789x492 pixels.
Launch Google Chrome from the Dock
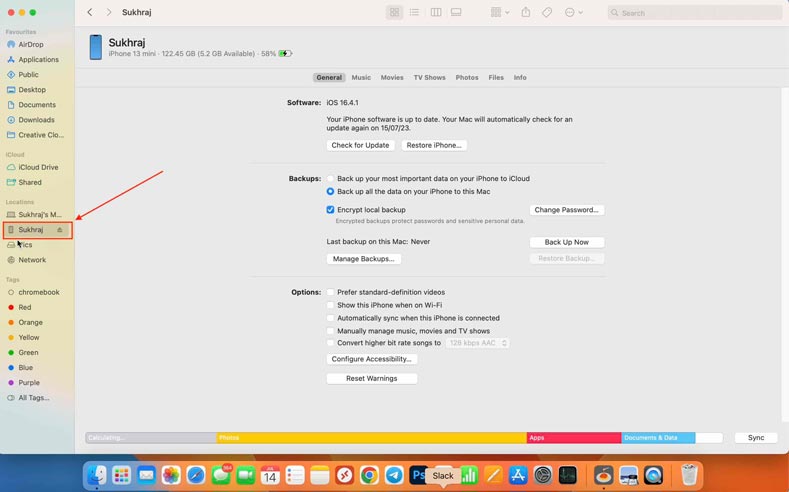click(x=369, y=475)
